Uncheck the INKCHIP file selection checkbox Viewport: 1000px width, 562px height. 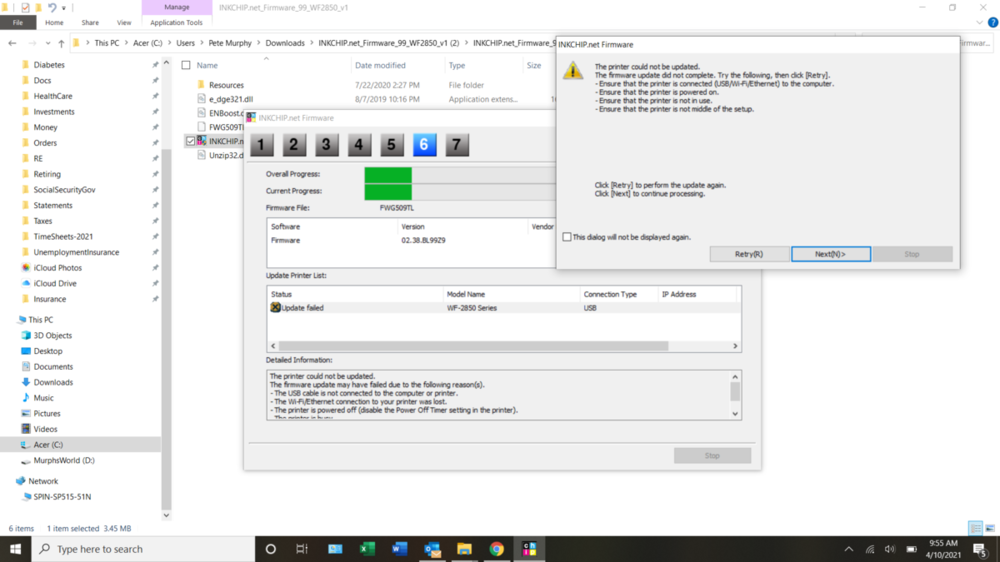(190, 141)
